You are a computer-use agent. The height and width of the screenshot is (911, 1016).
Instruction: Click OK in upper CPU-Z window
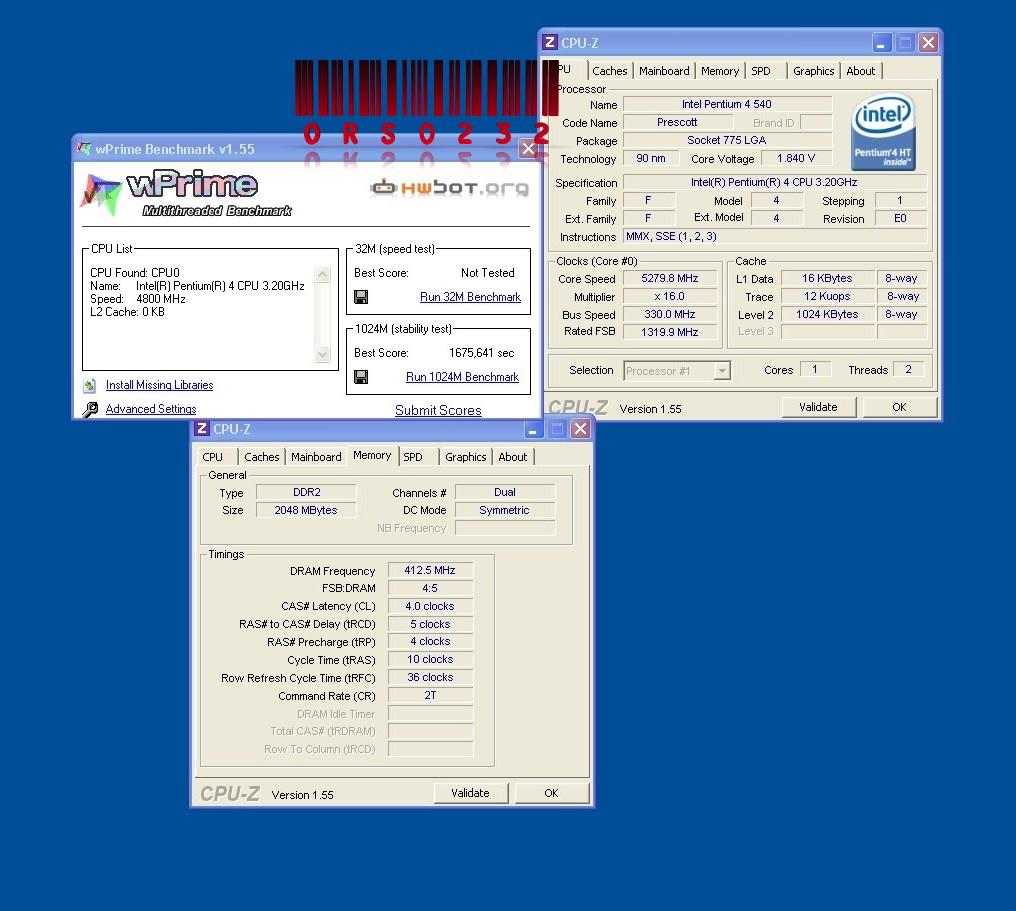click(899, 407)
